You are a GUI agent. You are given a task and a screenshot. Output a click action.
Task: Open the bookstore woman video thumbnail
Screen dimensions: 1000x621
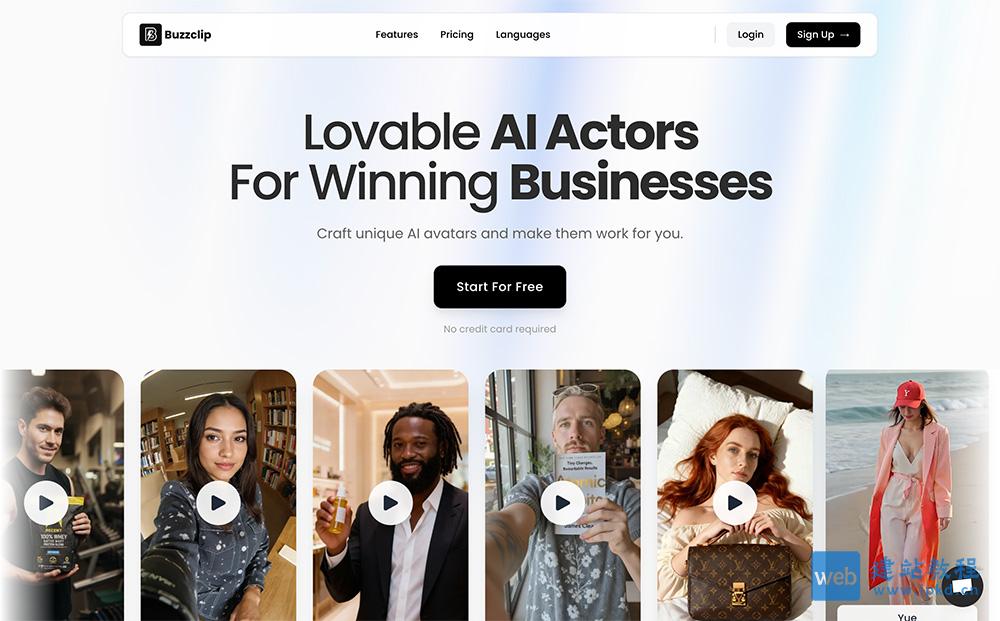click(218, 495)
